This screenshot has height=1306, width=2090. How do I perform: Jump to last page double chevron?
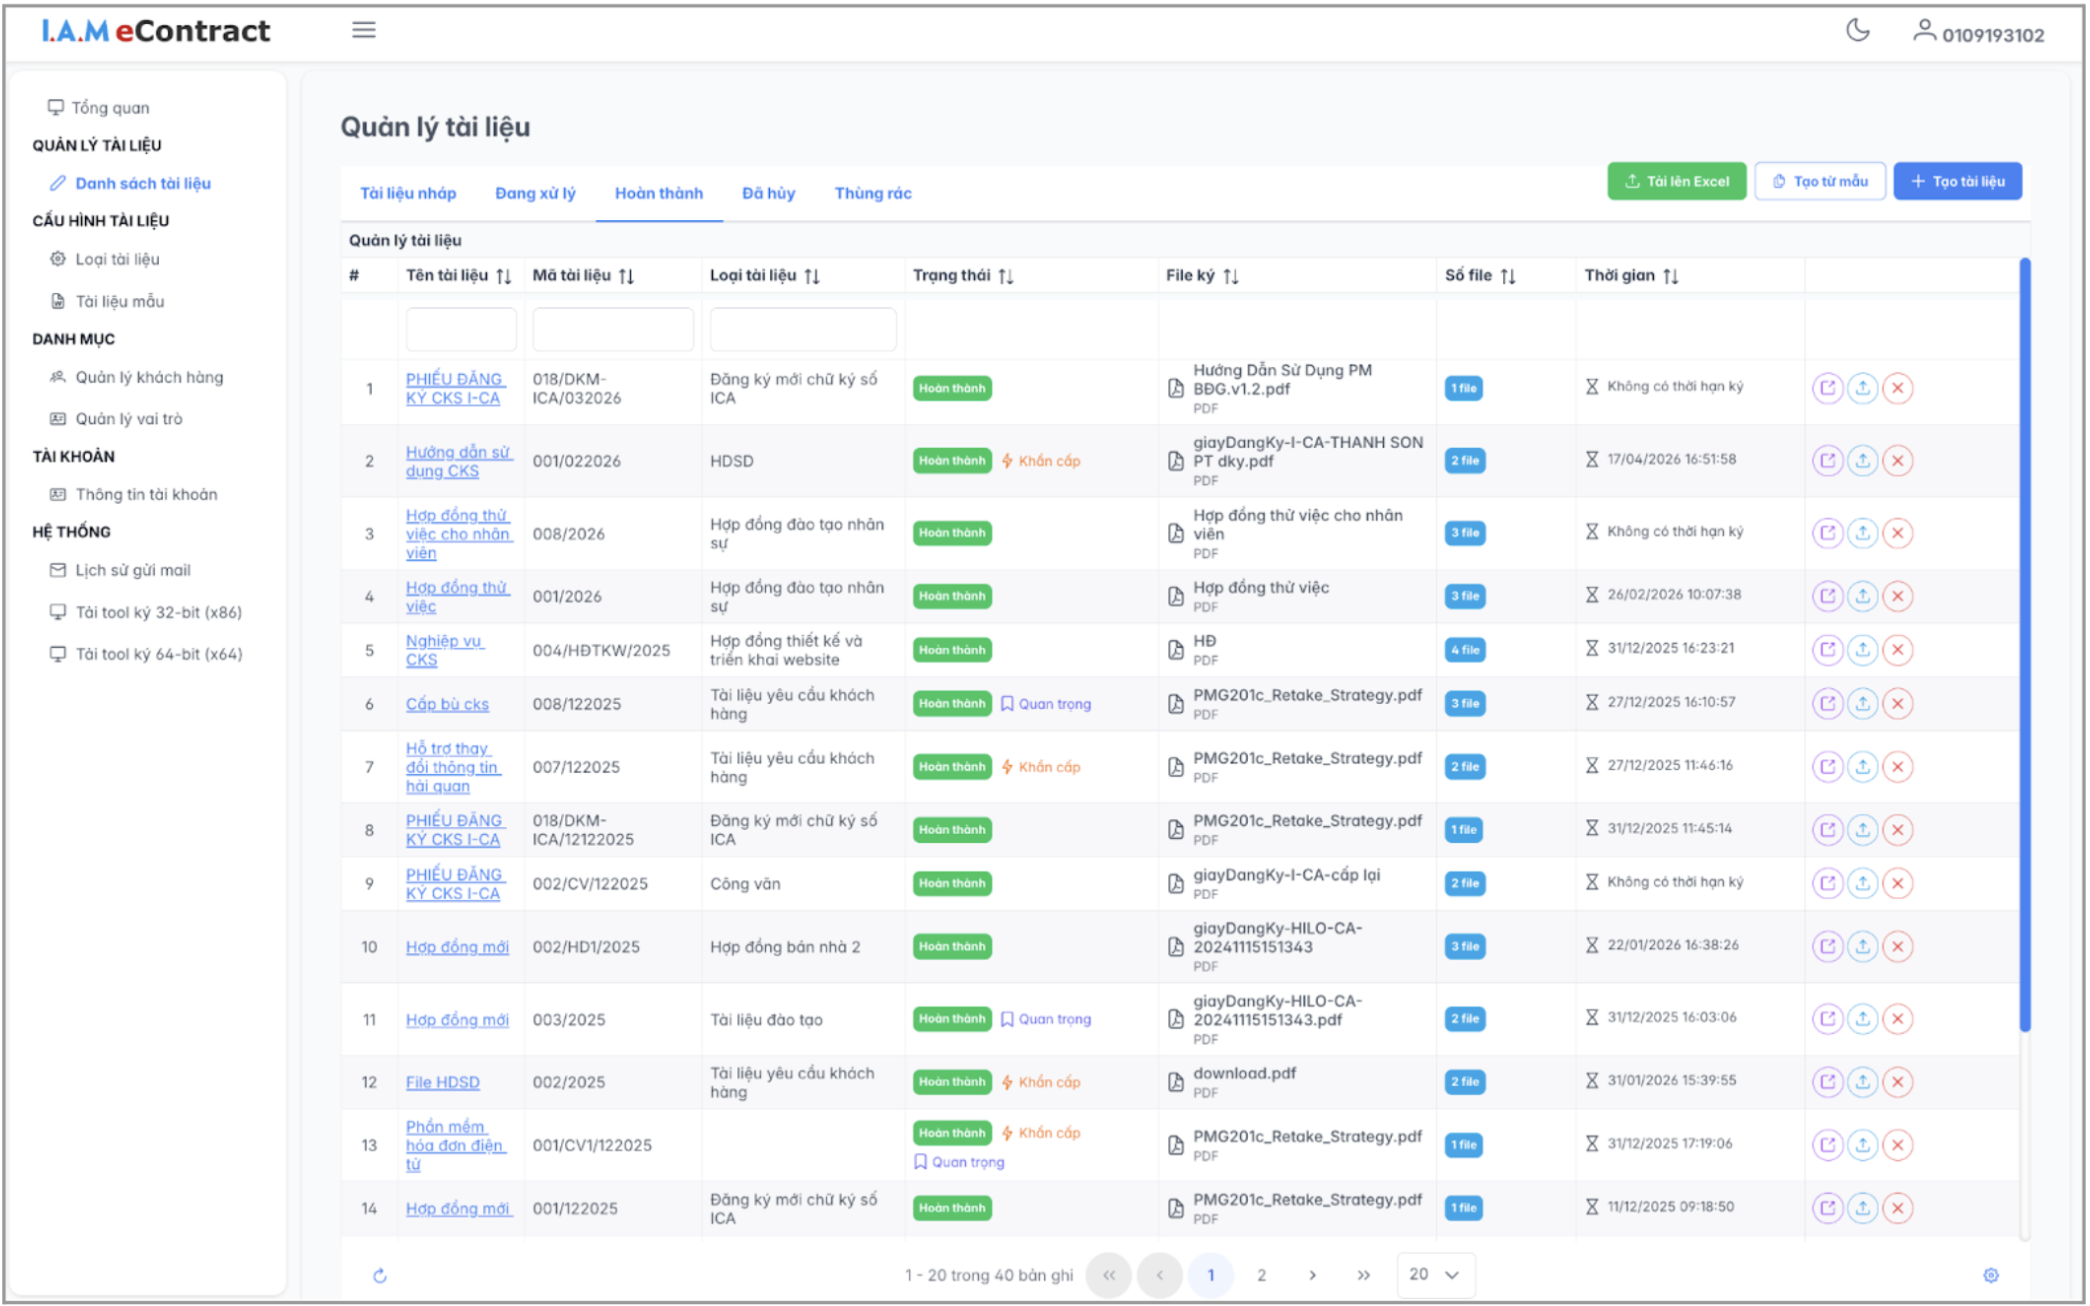(x=1363, y=1275)
